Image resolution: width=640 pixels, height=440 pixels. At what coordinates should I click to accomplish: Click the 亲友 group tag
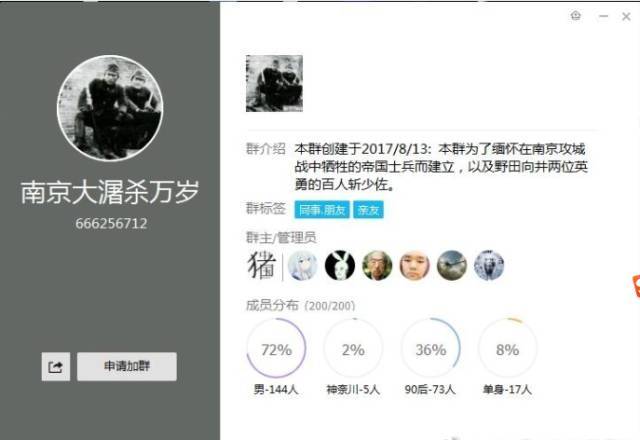368,210
